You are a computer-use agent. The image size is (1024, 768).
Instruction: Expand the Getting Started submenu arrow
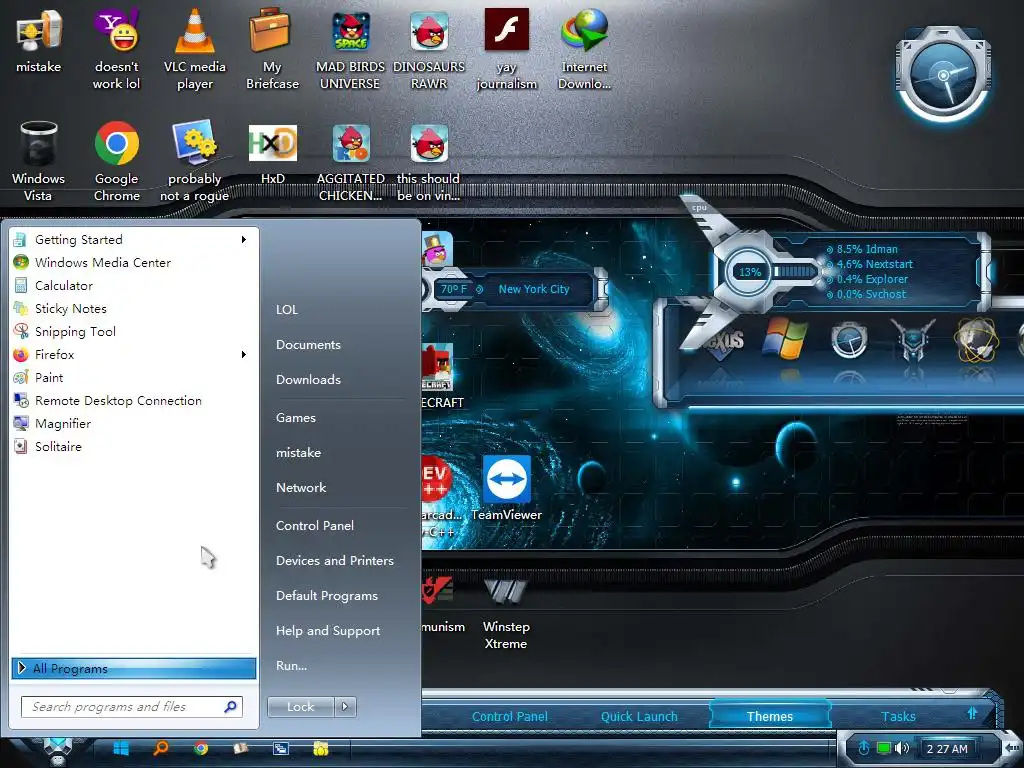tap(244, 240)
